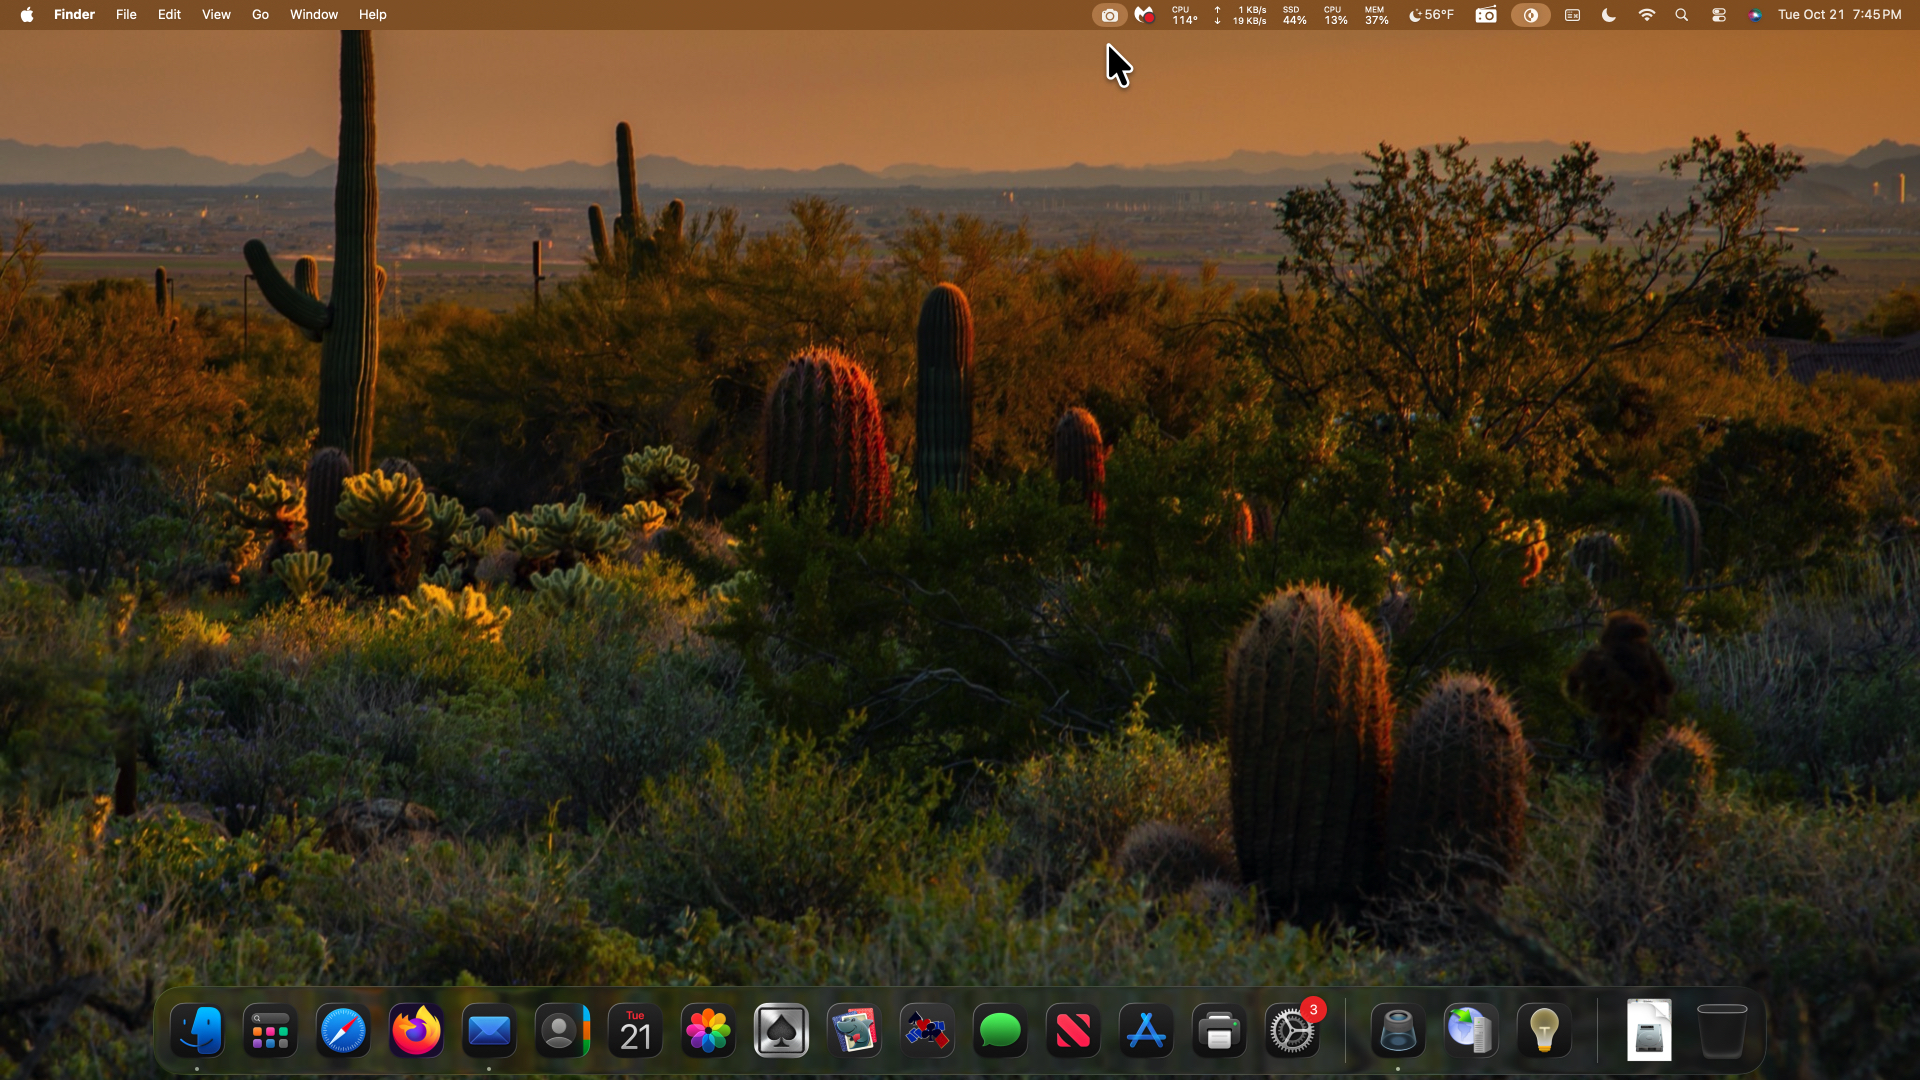Click the date and time clock
1920x1080 pixels.
pyautogui.click(x=1839, y=15)
